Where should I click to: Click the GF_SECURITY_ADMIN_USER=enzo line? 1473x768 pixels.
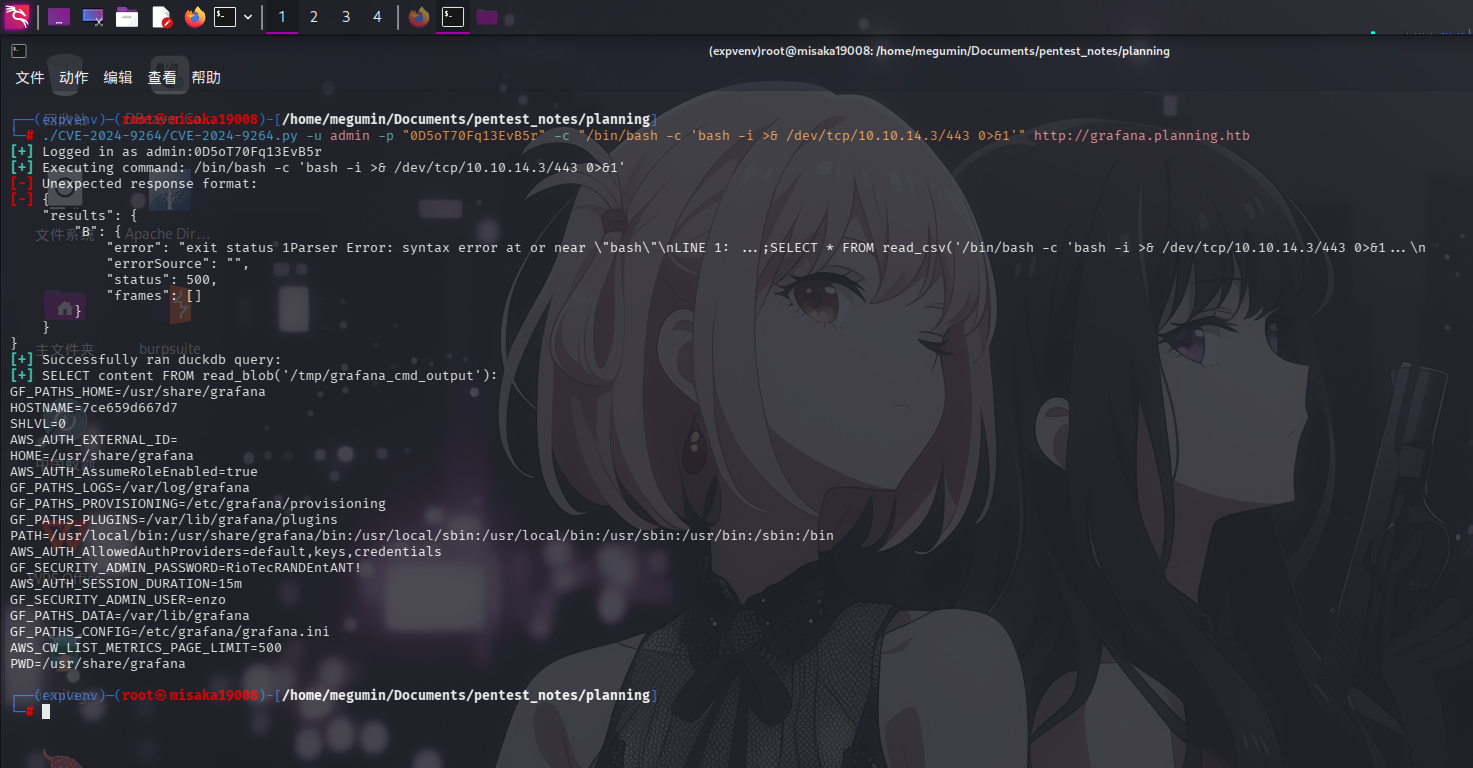coord(118,599)
